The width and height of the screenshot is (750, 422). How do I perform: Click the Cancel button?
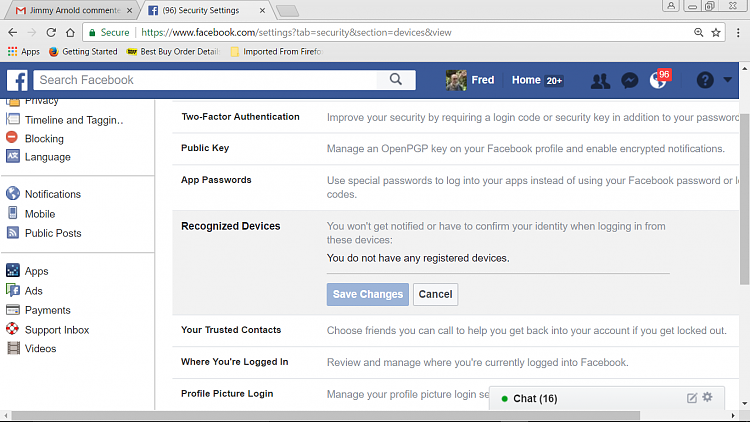click(435, 294)
